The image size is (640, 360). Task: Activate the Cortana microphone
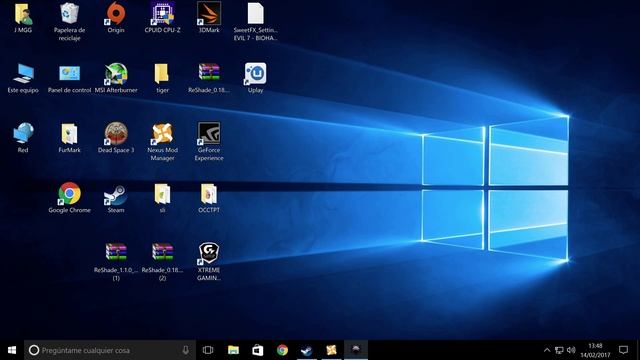tap(186, 350)
